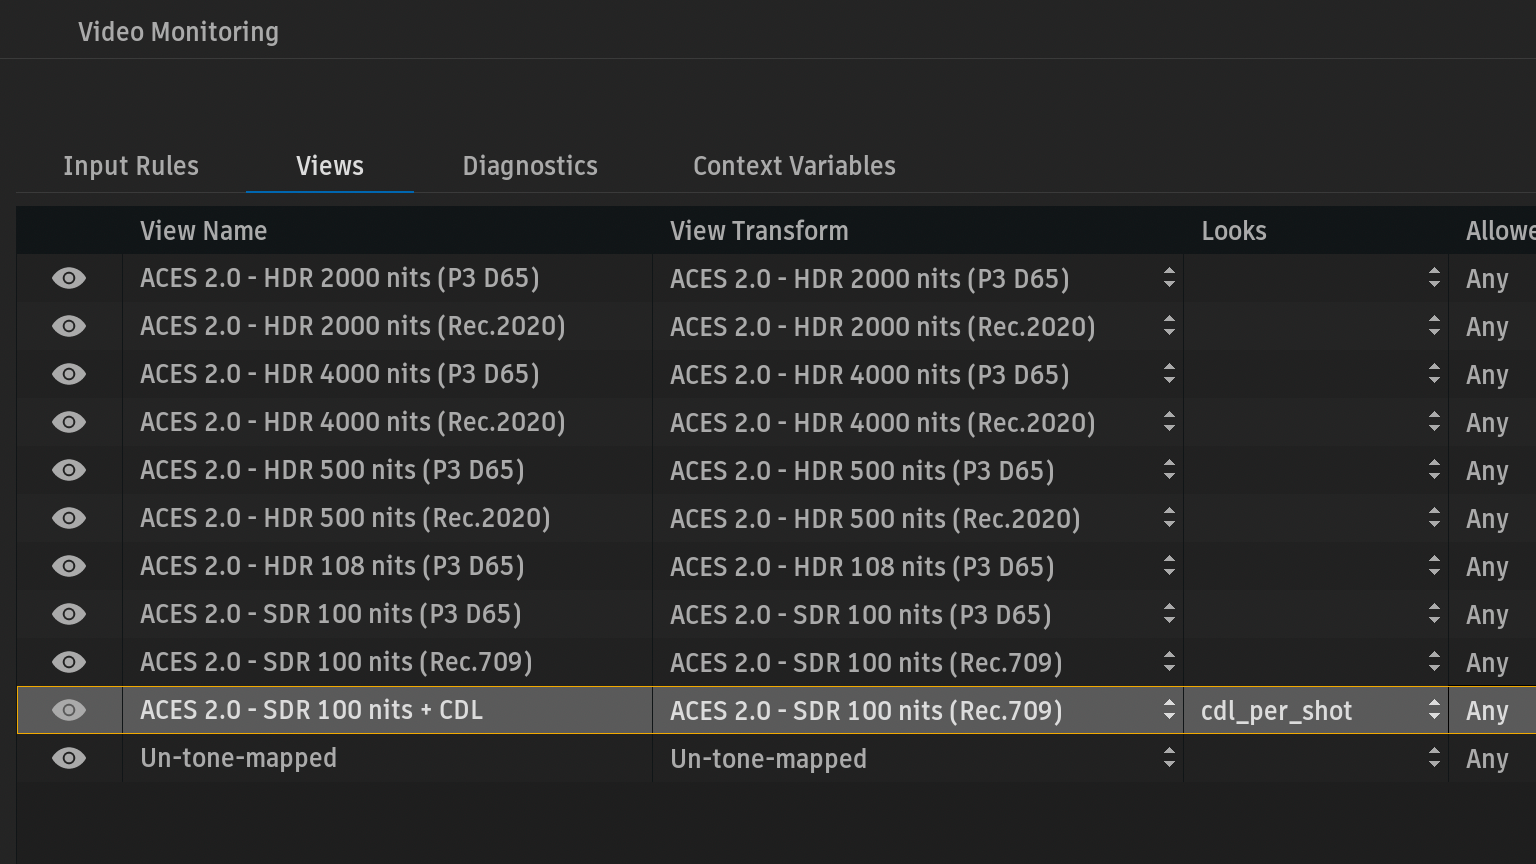This screenshot has height=864, width=1536.
Task: Toggle eye icon for HDR 4000 nits (P3 D65)
Action: tap(69, 374)
